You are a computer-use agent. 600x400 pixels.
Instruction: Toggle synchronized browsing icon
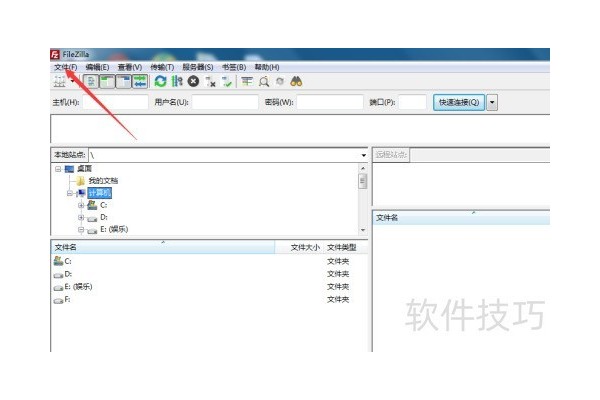[280, 81]
